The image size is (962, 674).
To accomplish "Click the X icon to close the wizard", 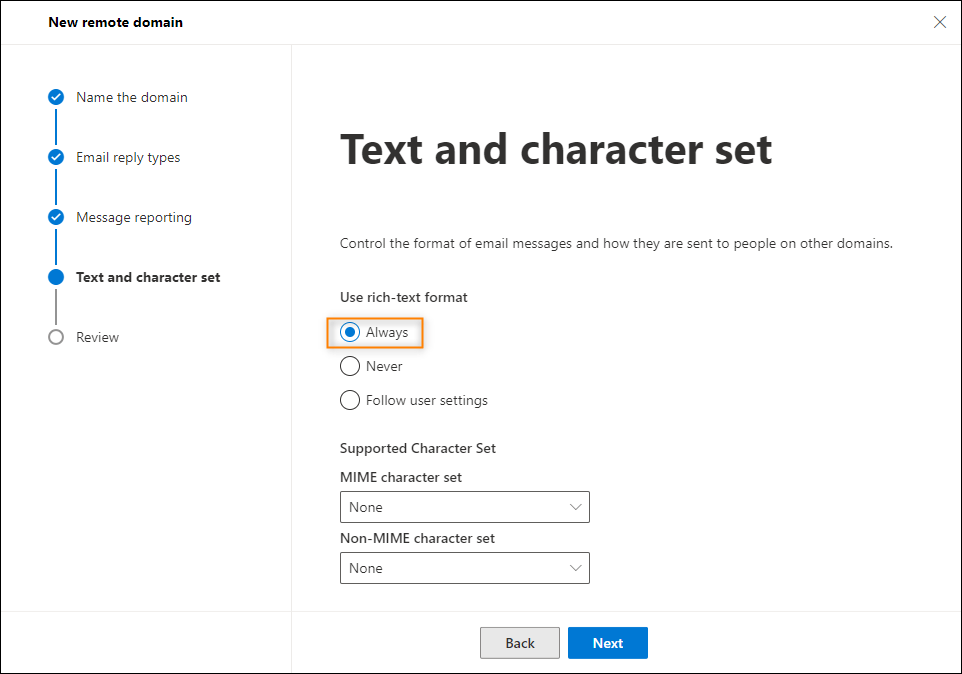I will coord(939,21).
